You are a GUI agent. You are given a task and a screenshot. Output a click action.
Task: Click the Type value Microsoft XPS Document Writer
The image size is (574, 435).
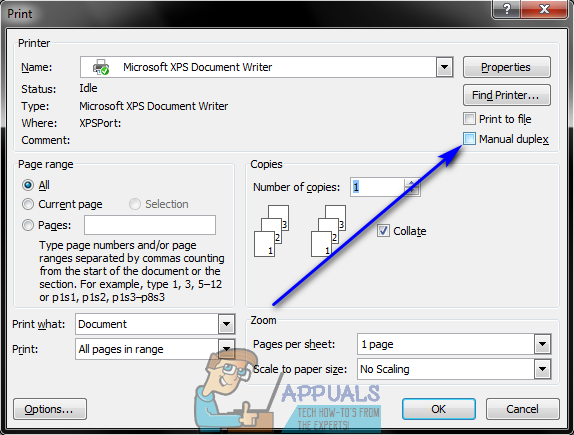153,106
